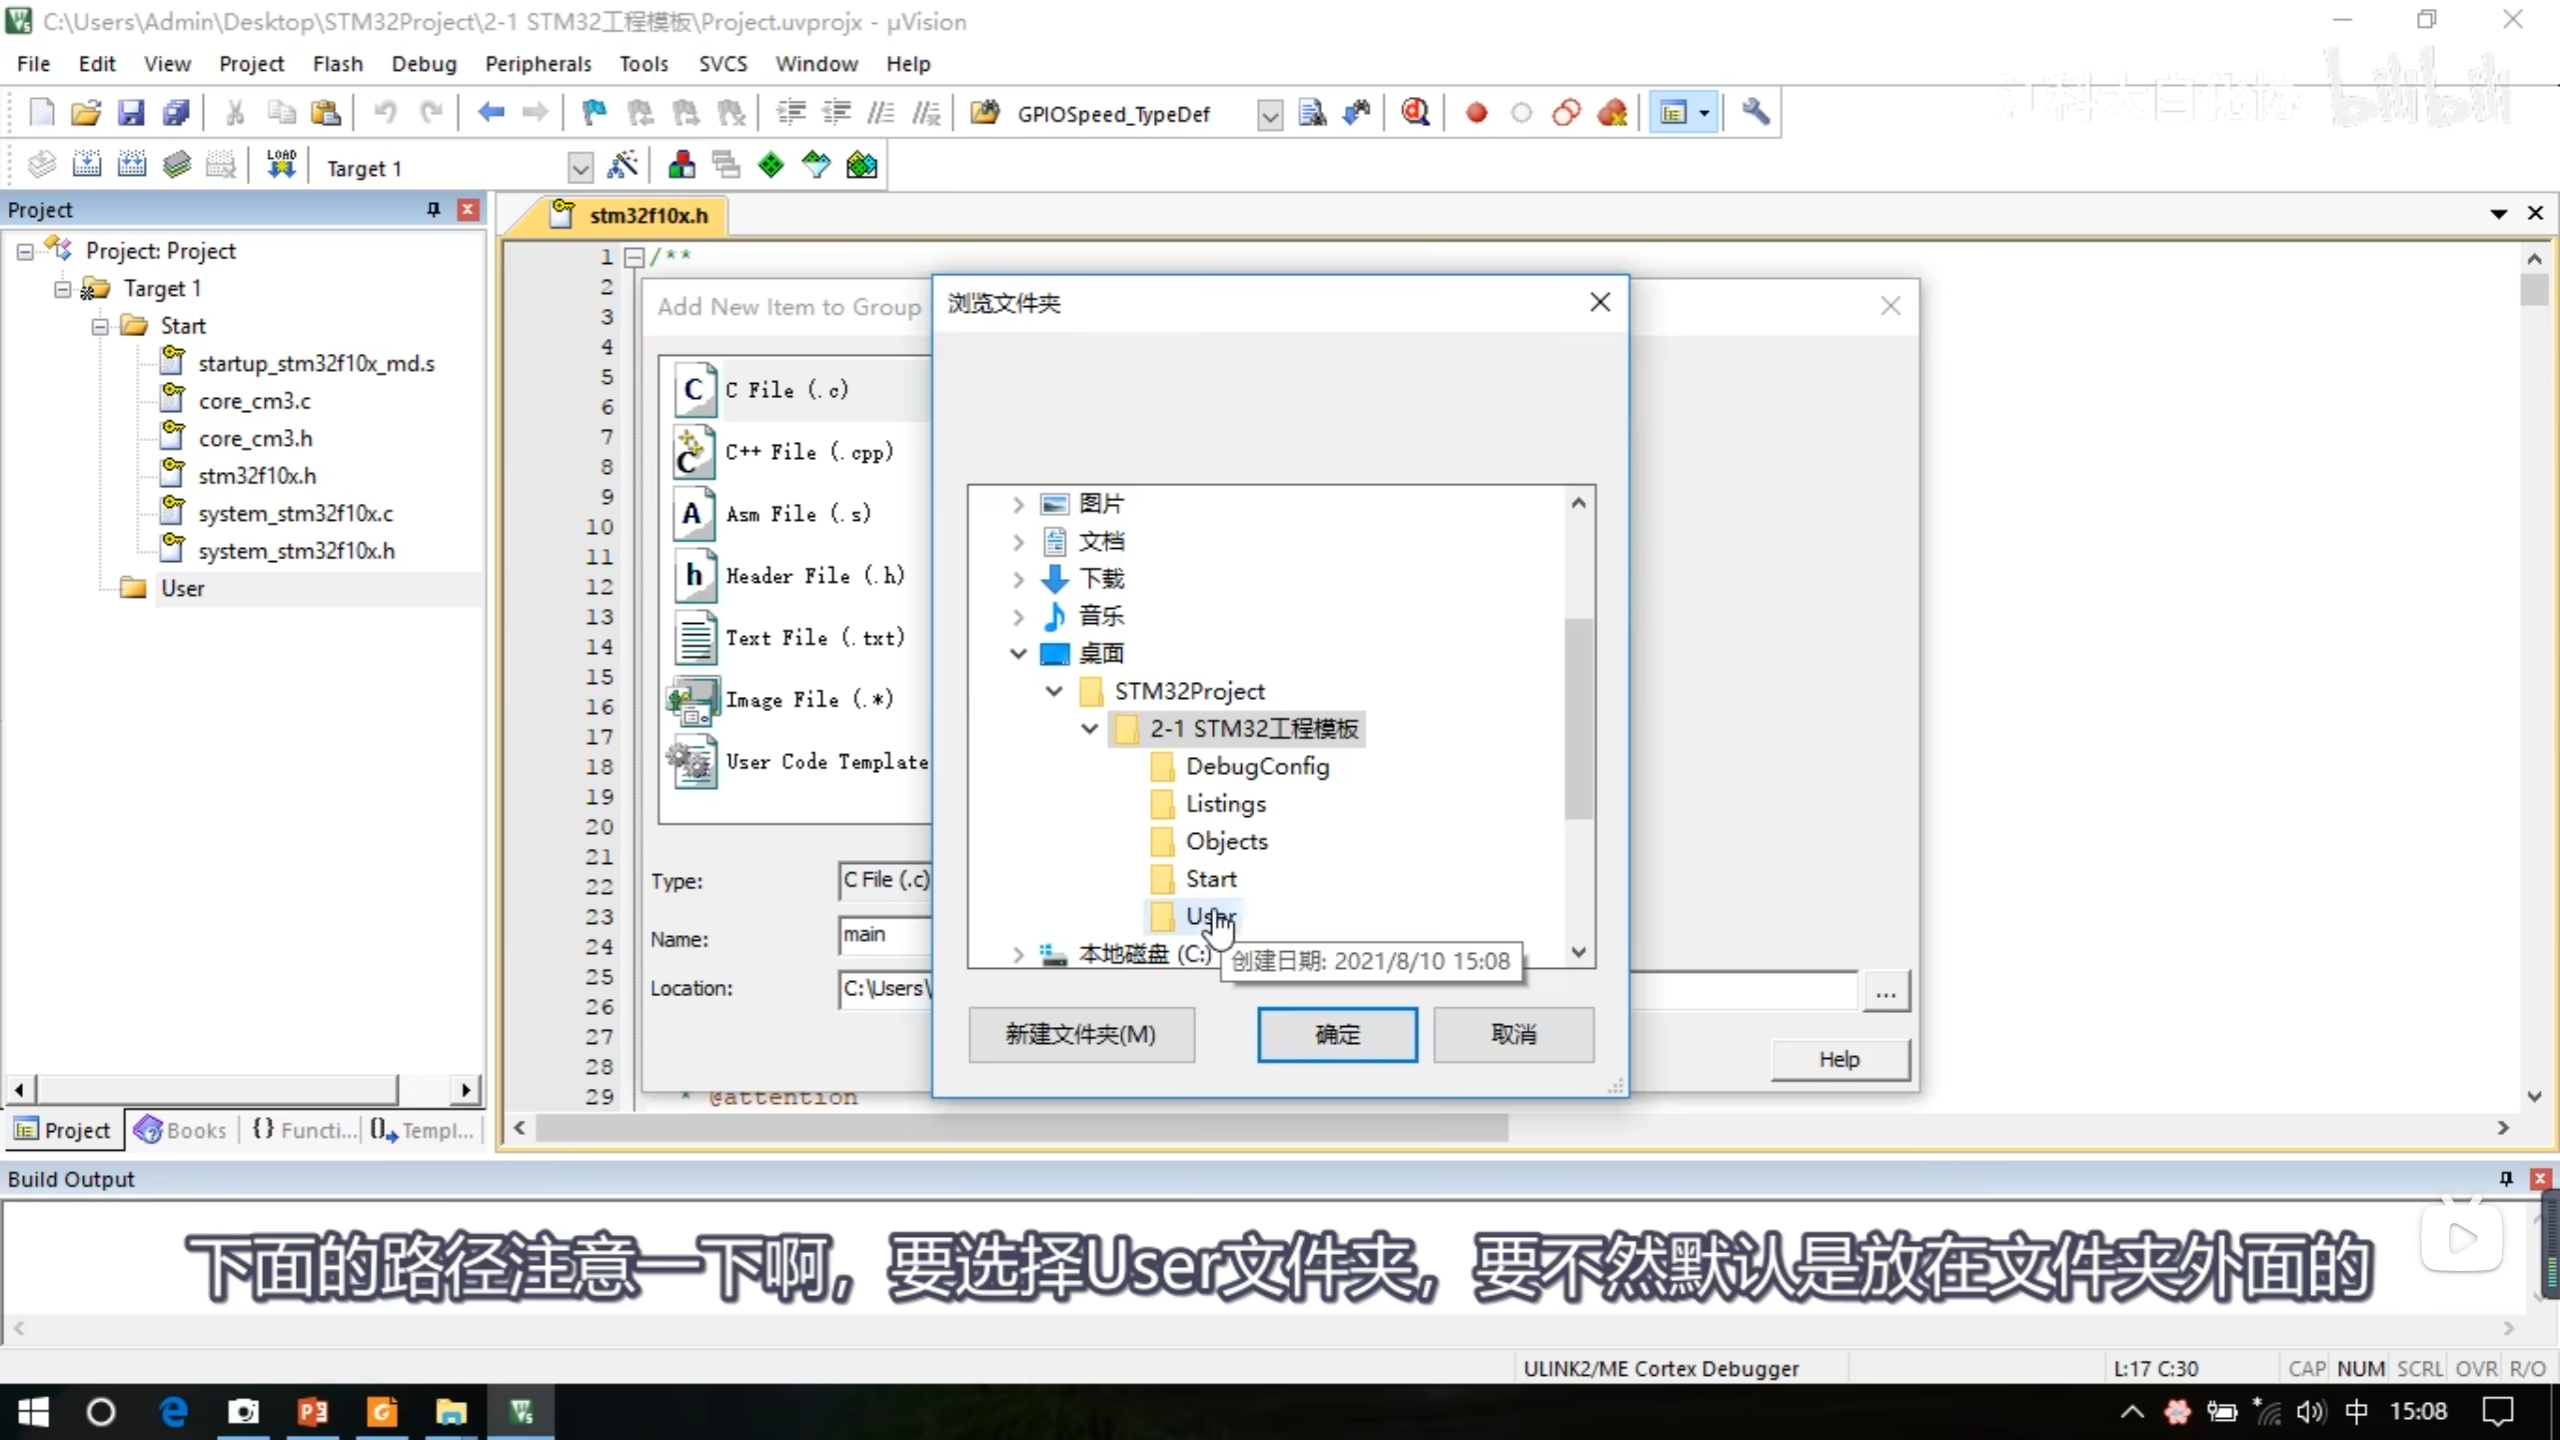Expand the 本地磁盘 (C:) node

click(1018, 954)
